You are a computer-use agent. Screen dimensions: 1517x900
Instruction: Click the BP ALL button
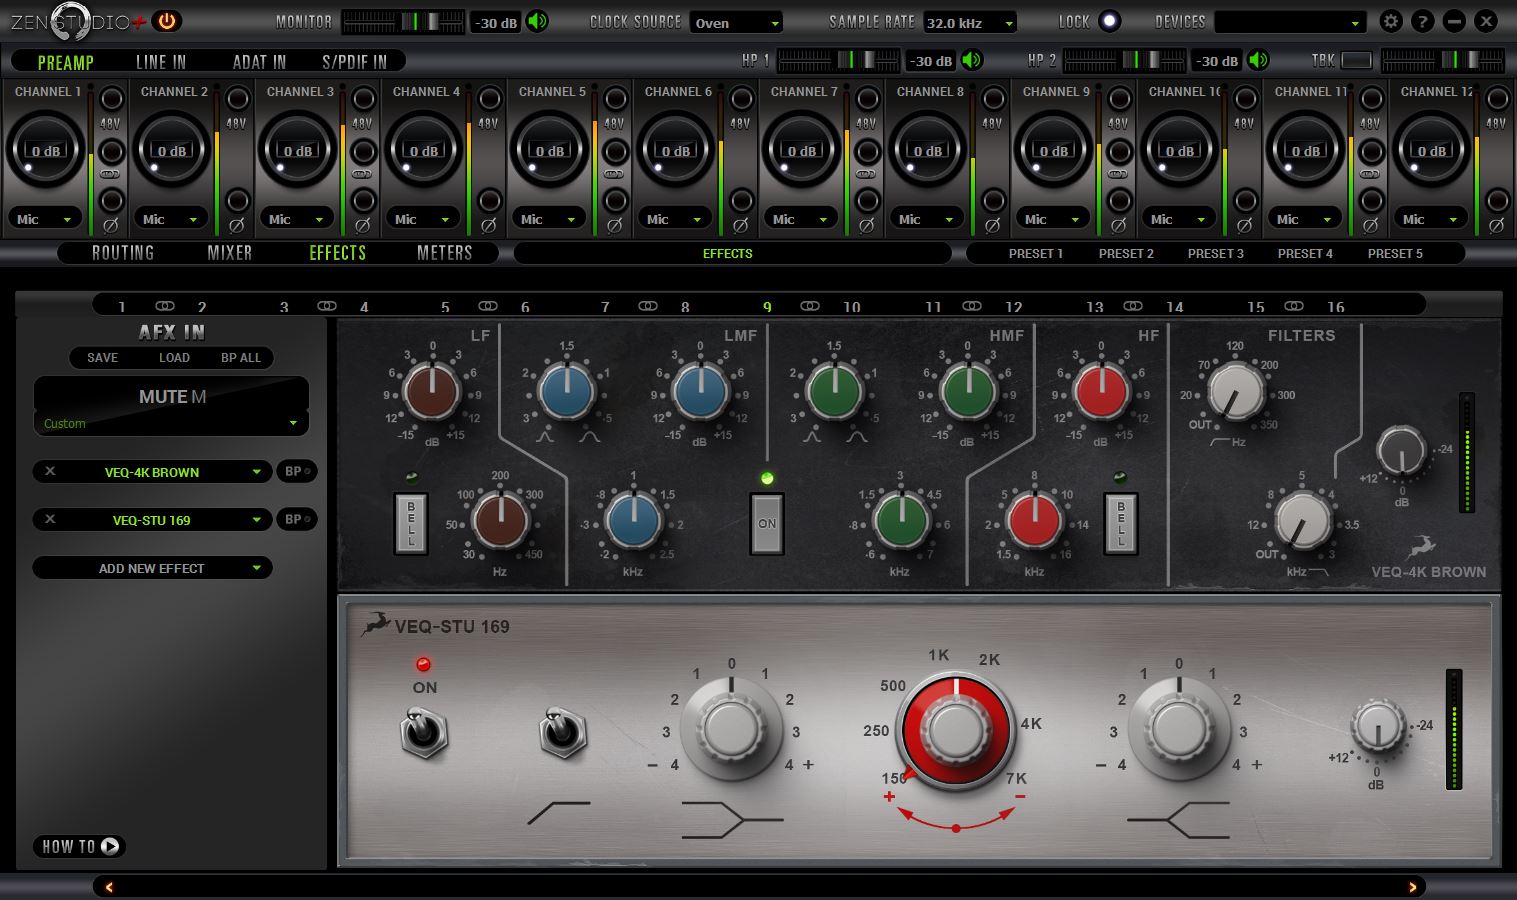[241, 357]
